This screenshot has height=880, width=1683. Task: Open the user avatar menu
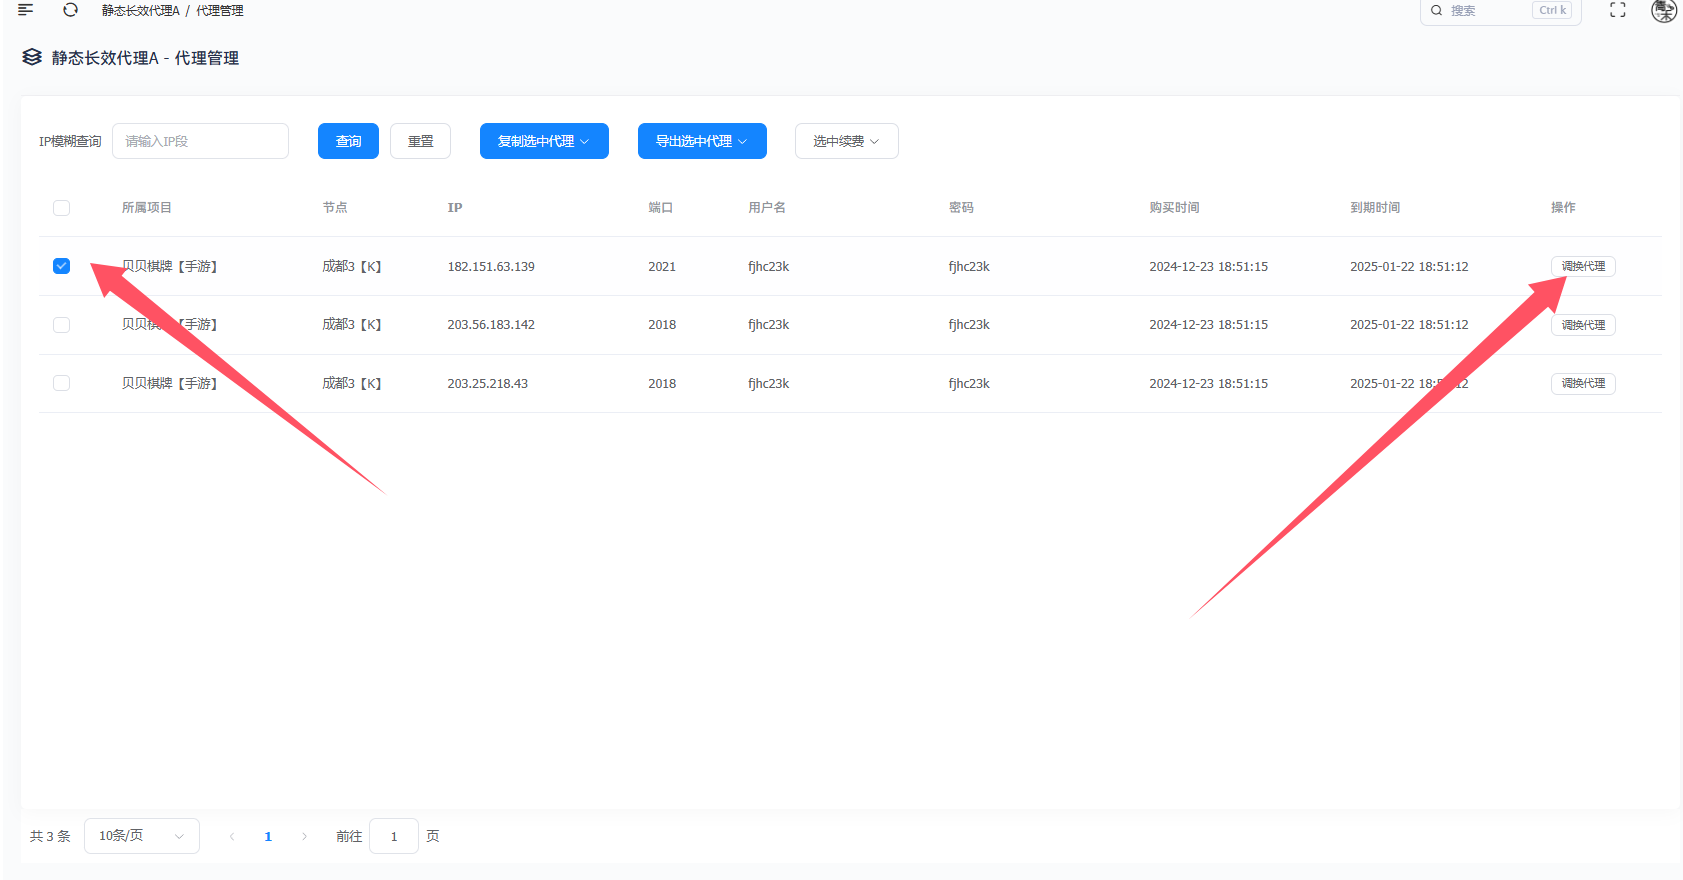click(x=1663, y=10)
